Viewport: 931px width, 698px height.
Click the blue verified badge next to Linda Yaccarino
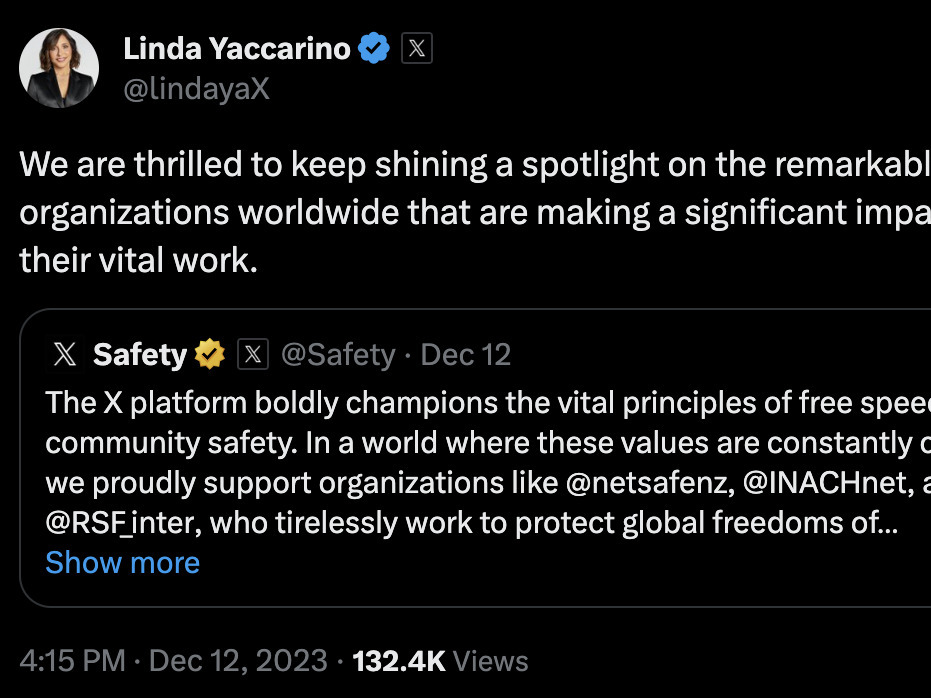tap(373, 47)
